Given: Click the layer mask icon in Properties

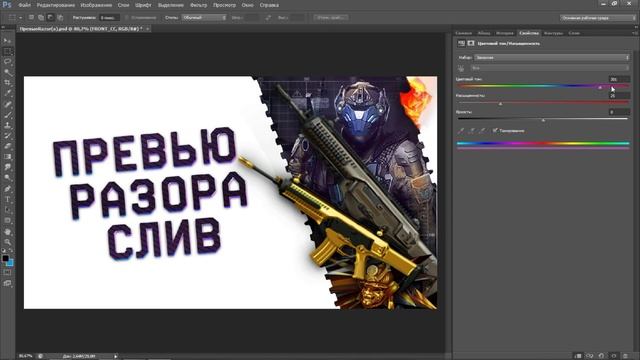Looking at the screenshot, I should pyautogui.click(x=471, y=43).
